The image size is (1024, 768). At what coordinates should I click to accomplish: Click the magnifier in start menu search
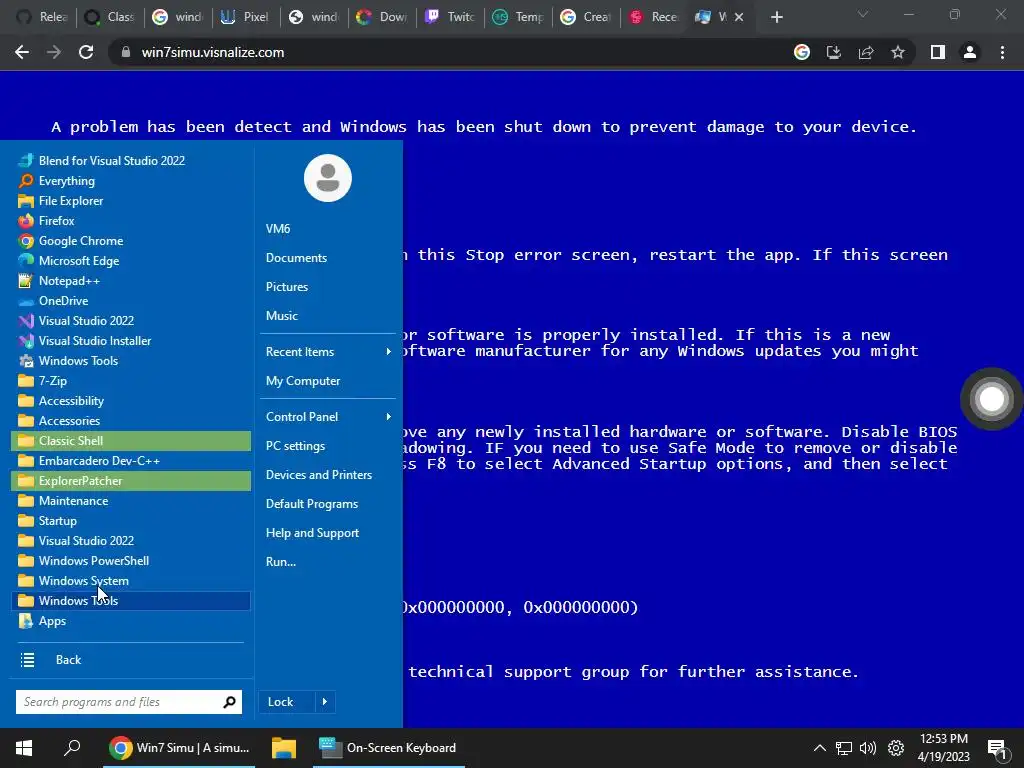(x=229, y=702)
